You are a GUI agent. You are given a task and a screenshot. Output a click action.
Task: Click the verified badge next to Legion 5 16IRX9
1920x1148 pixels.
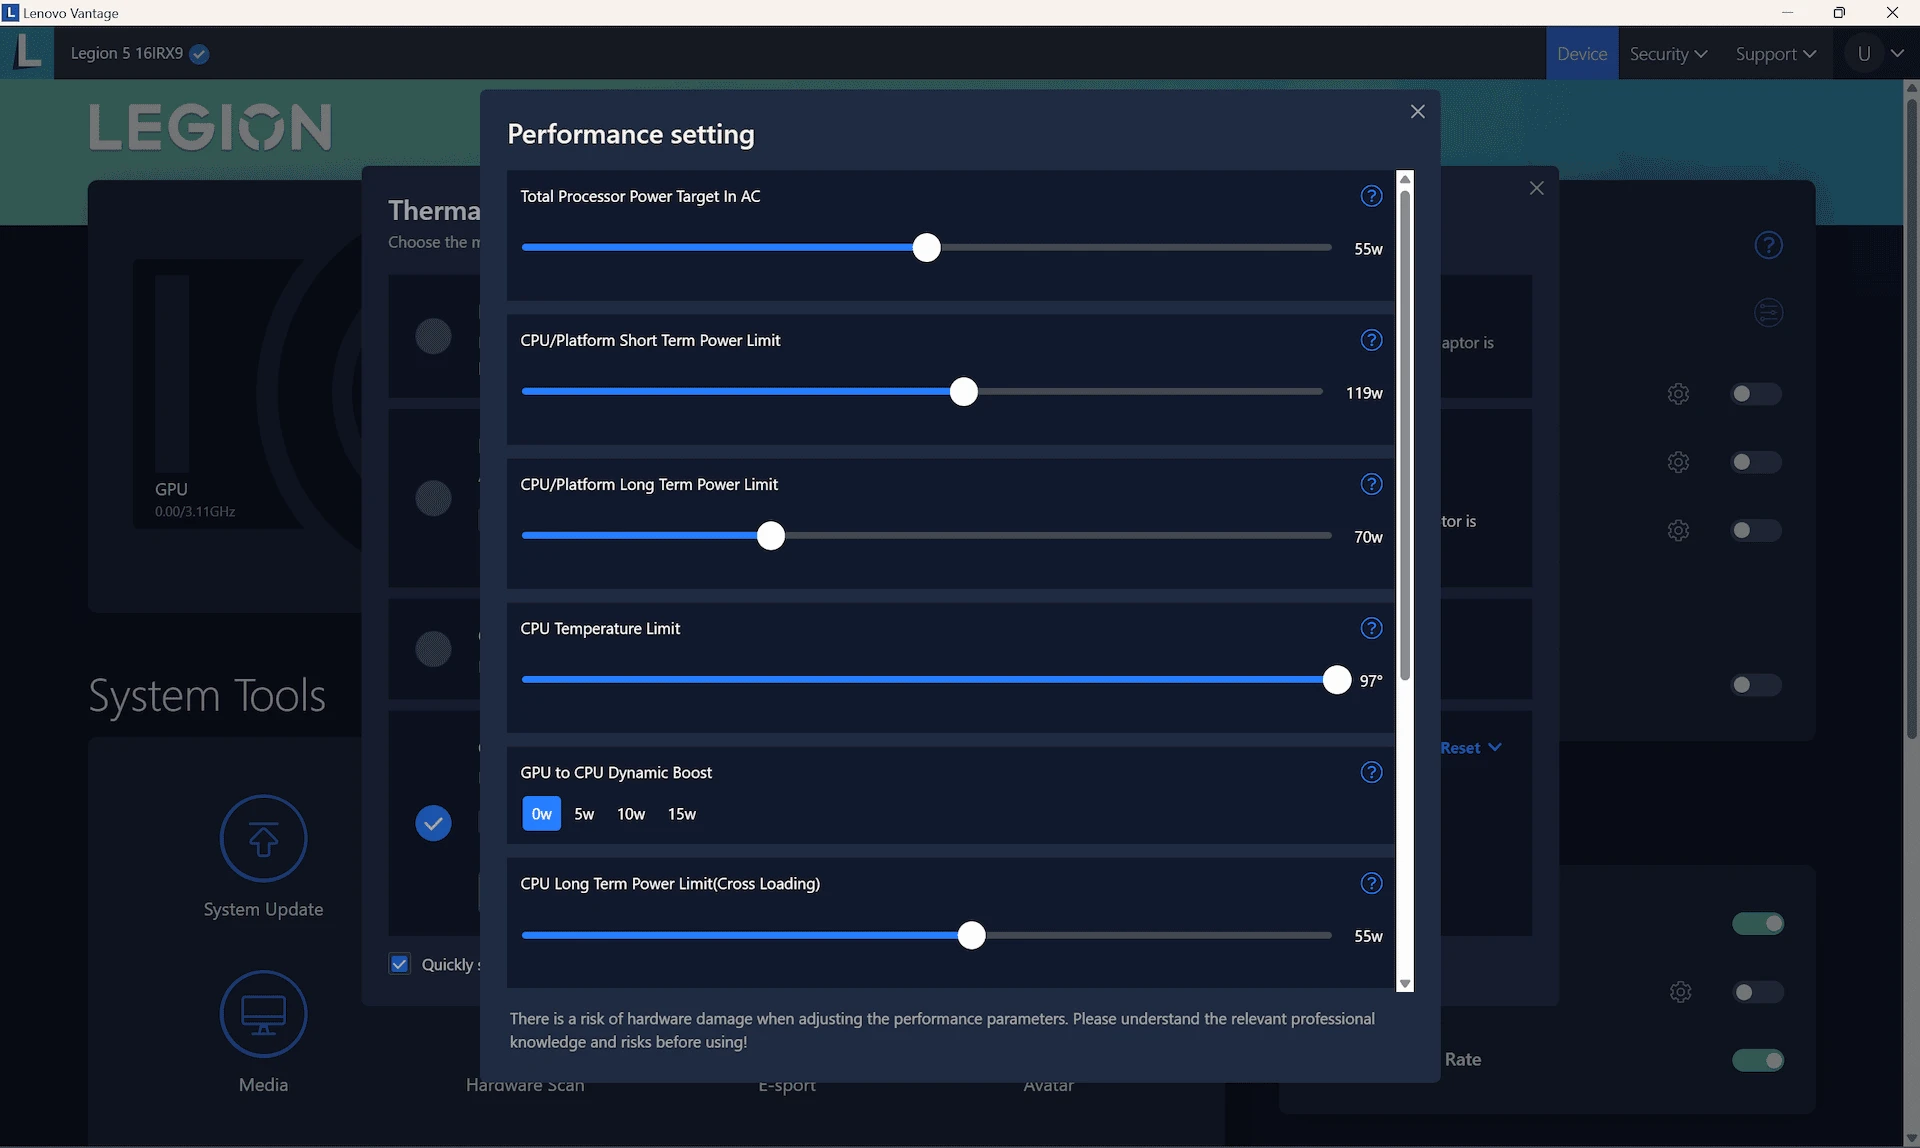(199, 54)
